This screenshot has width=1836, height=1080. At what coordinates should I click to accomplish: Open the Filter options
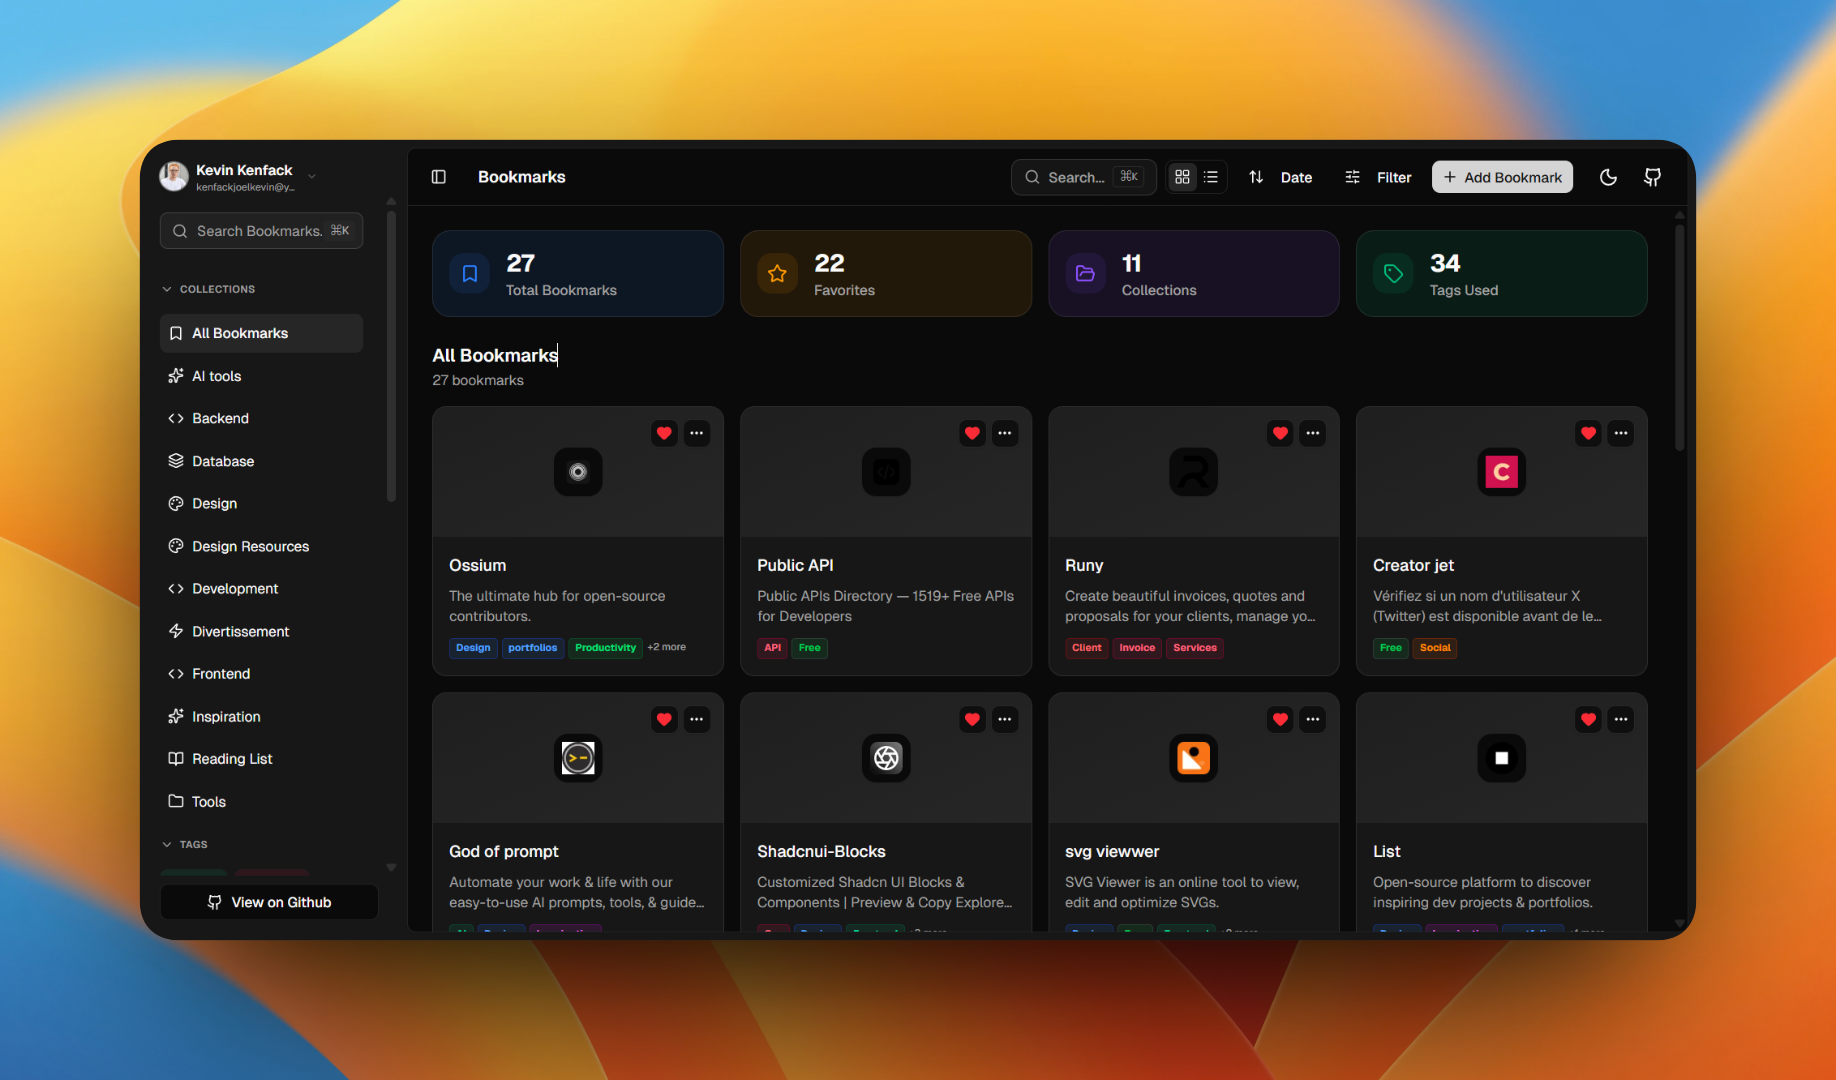[x=1378, y=177]
